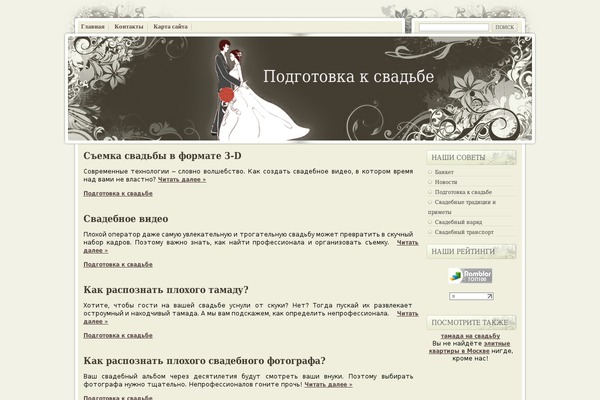Viewport: 600px width, 400px height.
Task: Open article Как распознать плохого тамаду?
Action: pos(166,290)
